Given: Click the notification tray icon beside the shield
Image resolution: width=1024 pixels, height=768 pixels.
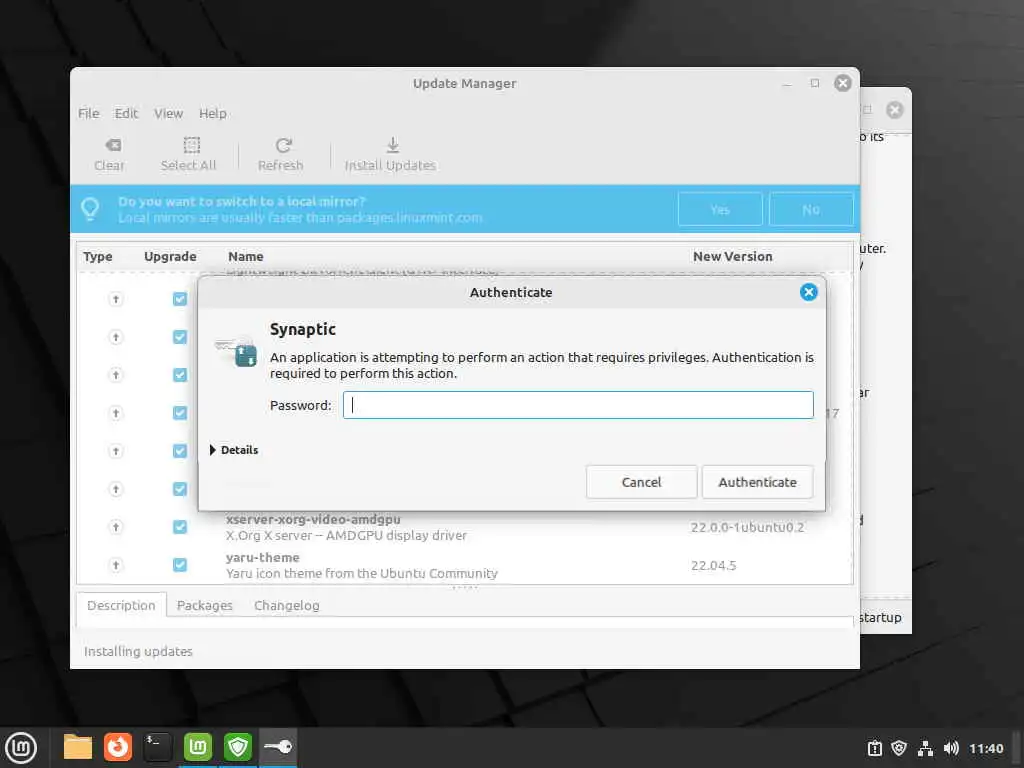Looking at the screenshot, I should [x=874, y=748].
